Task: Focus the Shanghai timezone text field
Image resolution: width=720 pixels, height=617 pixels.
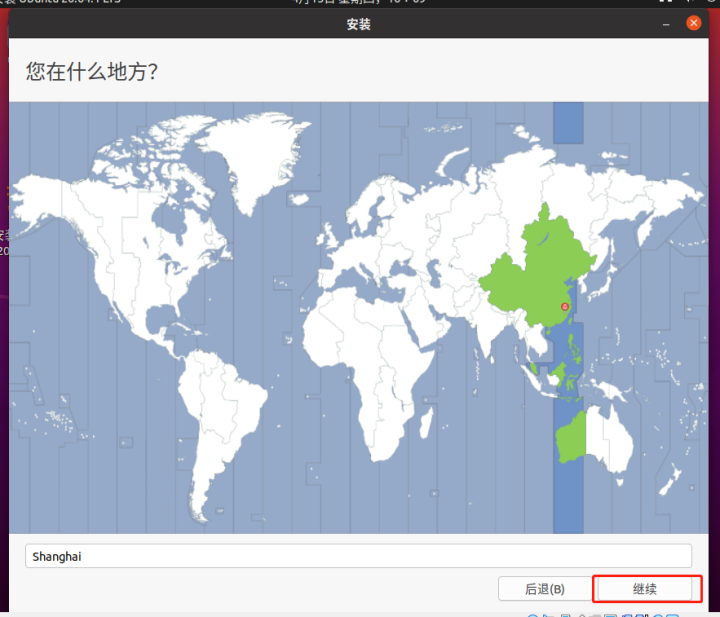Action: (358, 556)
